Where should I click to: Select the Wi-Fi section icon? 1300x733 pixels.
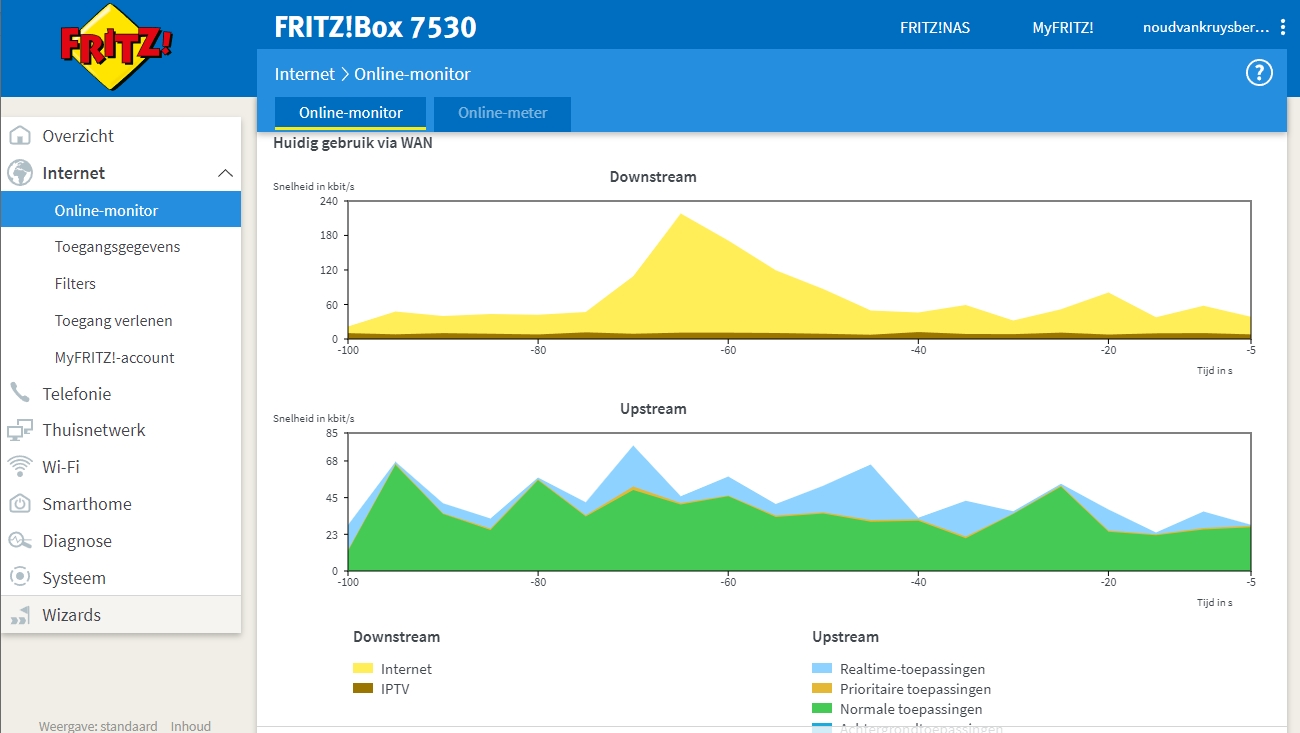(20, 466)
